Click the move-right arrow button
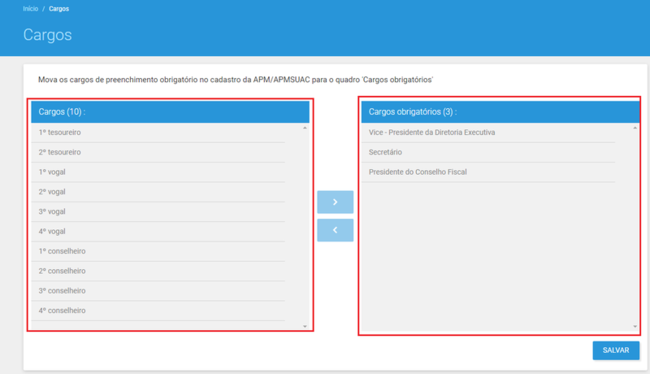This screenshot has width=650, height=374. click(335, 202)
